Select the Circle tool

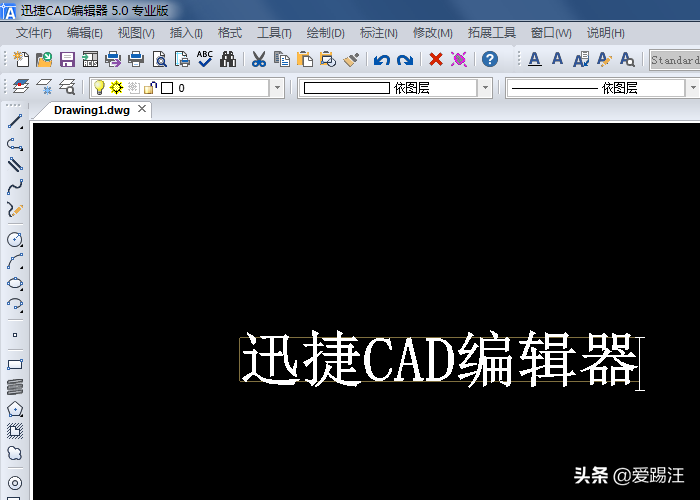pos(15,239)
